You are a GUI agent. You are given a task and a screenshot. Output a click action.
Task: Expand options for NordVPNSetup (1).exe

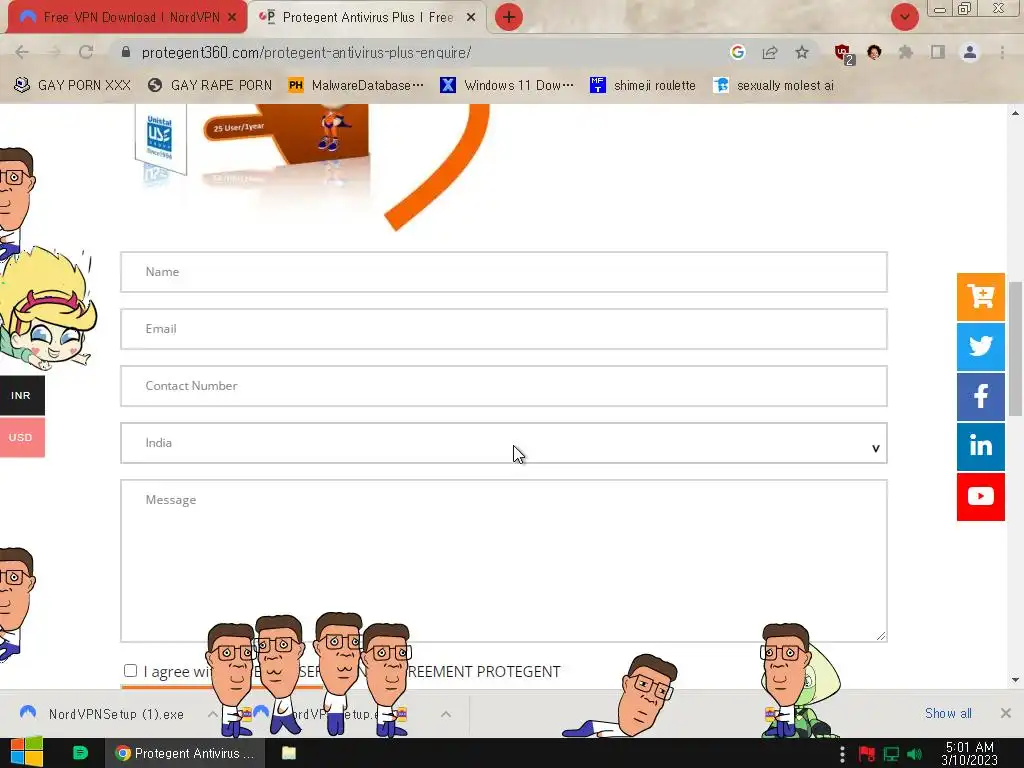(212, 714)
